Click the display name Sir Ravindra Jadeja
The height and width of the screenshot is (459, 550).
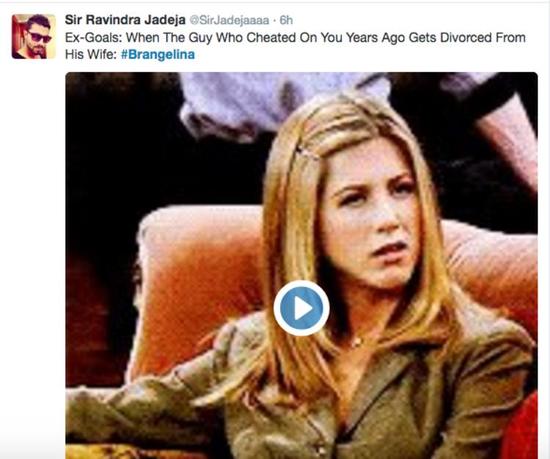(x=125, y=20)
